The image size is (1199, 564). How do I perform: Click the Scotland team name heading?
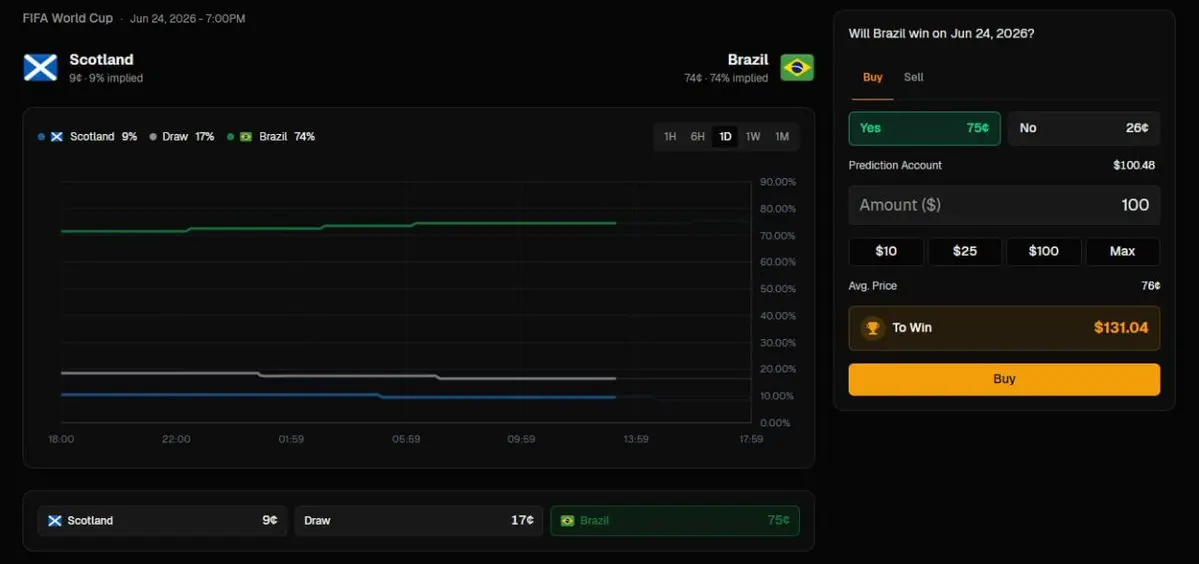pyautogui.click(x=101, y=60)
